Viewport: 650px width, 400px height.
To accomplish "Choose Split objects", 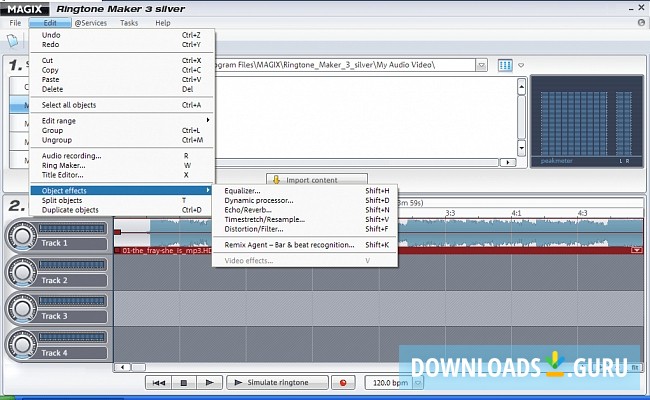I will point(122,200).
